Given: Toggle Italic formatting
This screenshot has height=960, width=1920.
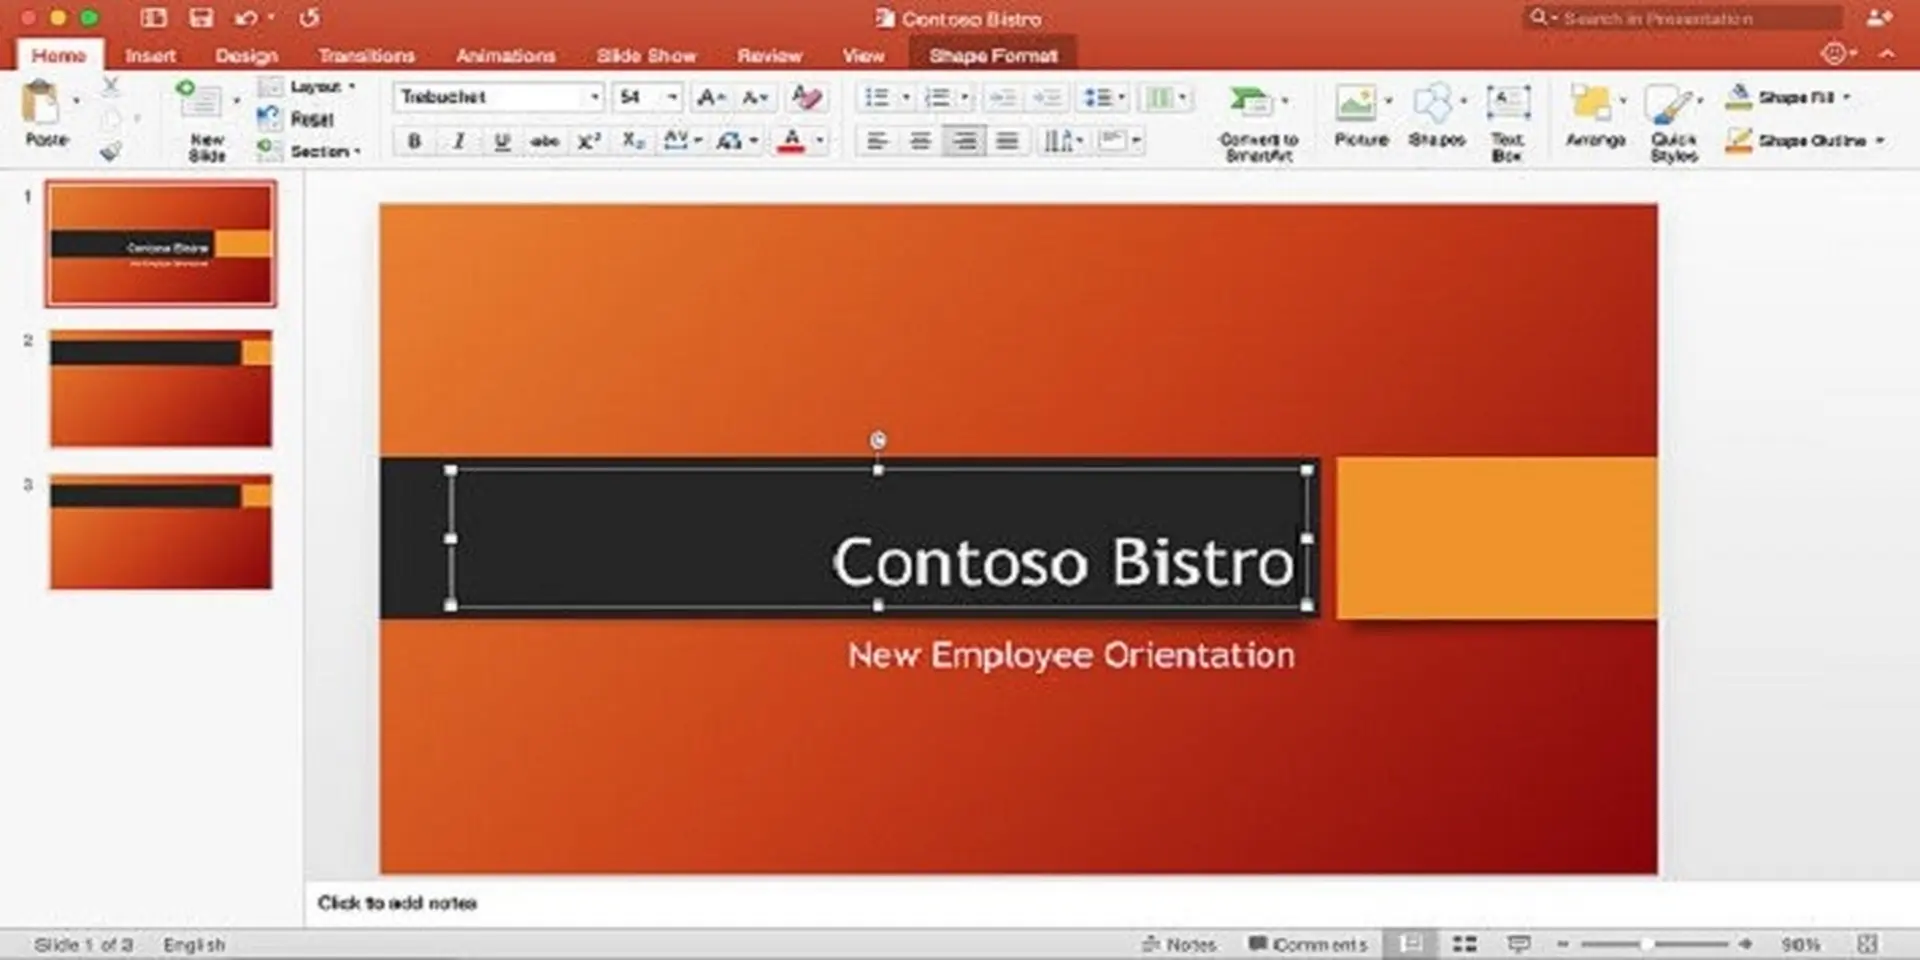Looking at the screenshot, I should pyautogui.click(x=456, y=140).
